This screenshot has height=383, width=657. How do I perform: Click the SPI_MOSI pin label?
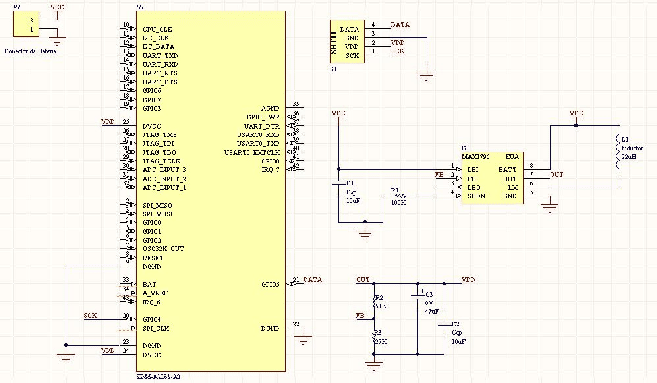(x=158, y=214)
